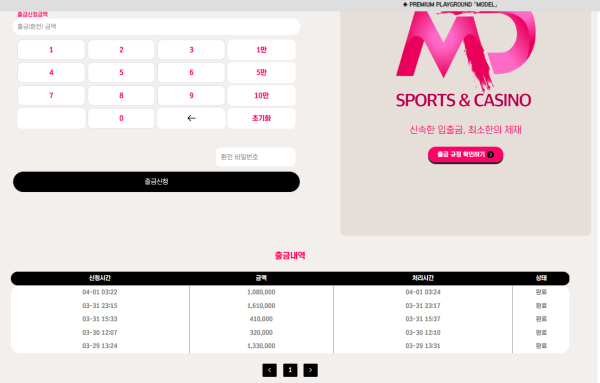Tap keypad digit 9
Viewport: 600px width, 383px height.
(191, 95)
